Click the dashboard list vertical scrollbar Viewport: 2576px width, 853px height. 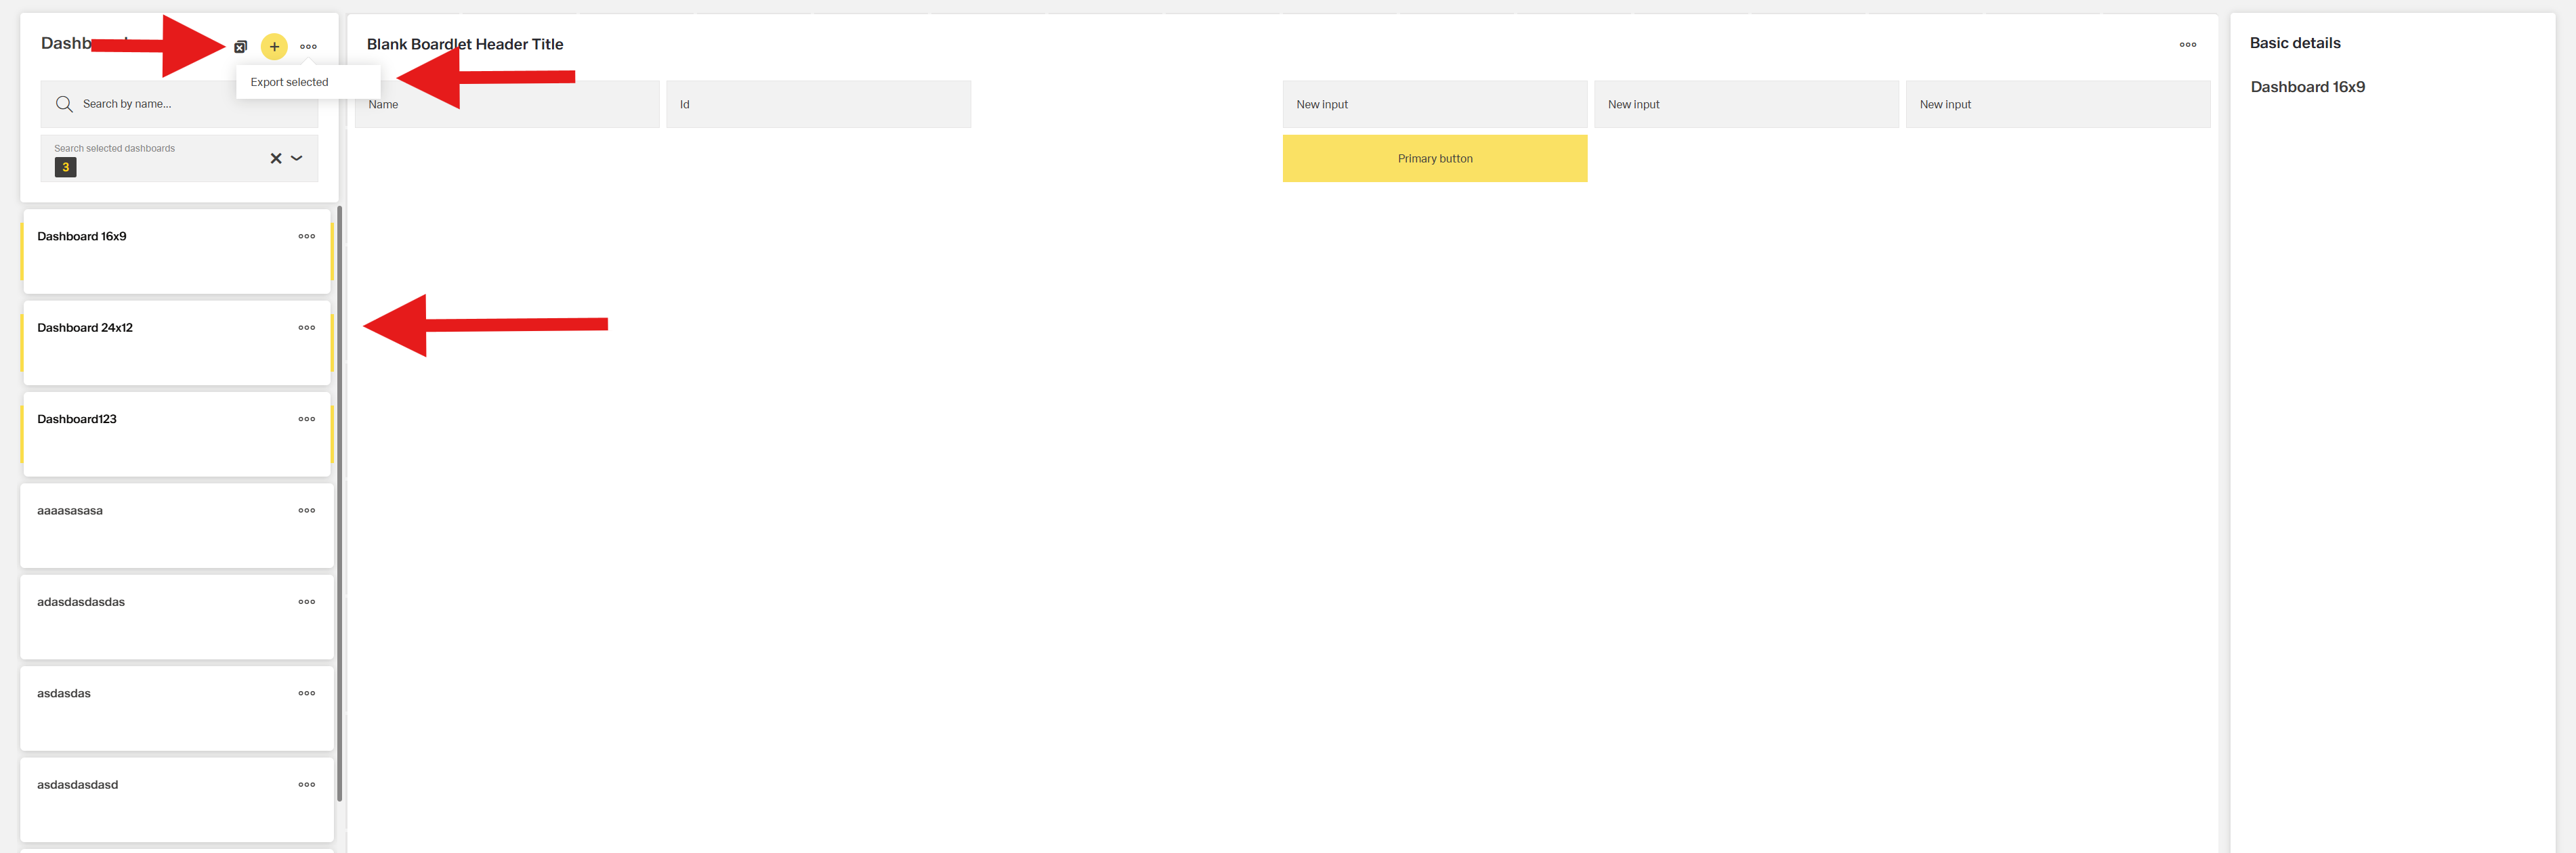340,500
